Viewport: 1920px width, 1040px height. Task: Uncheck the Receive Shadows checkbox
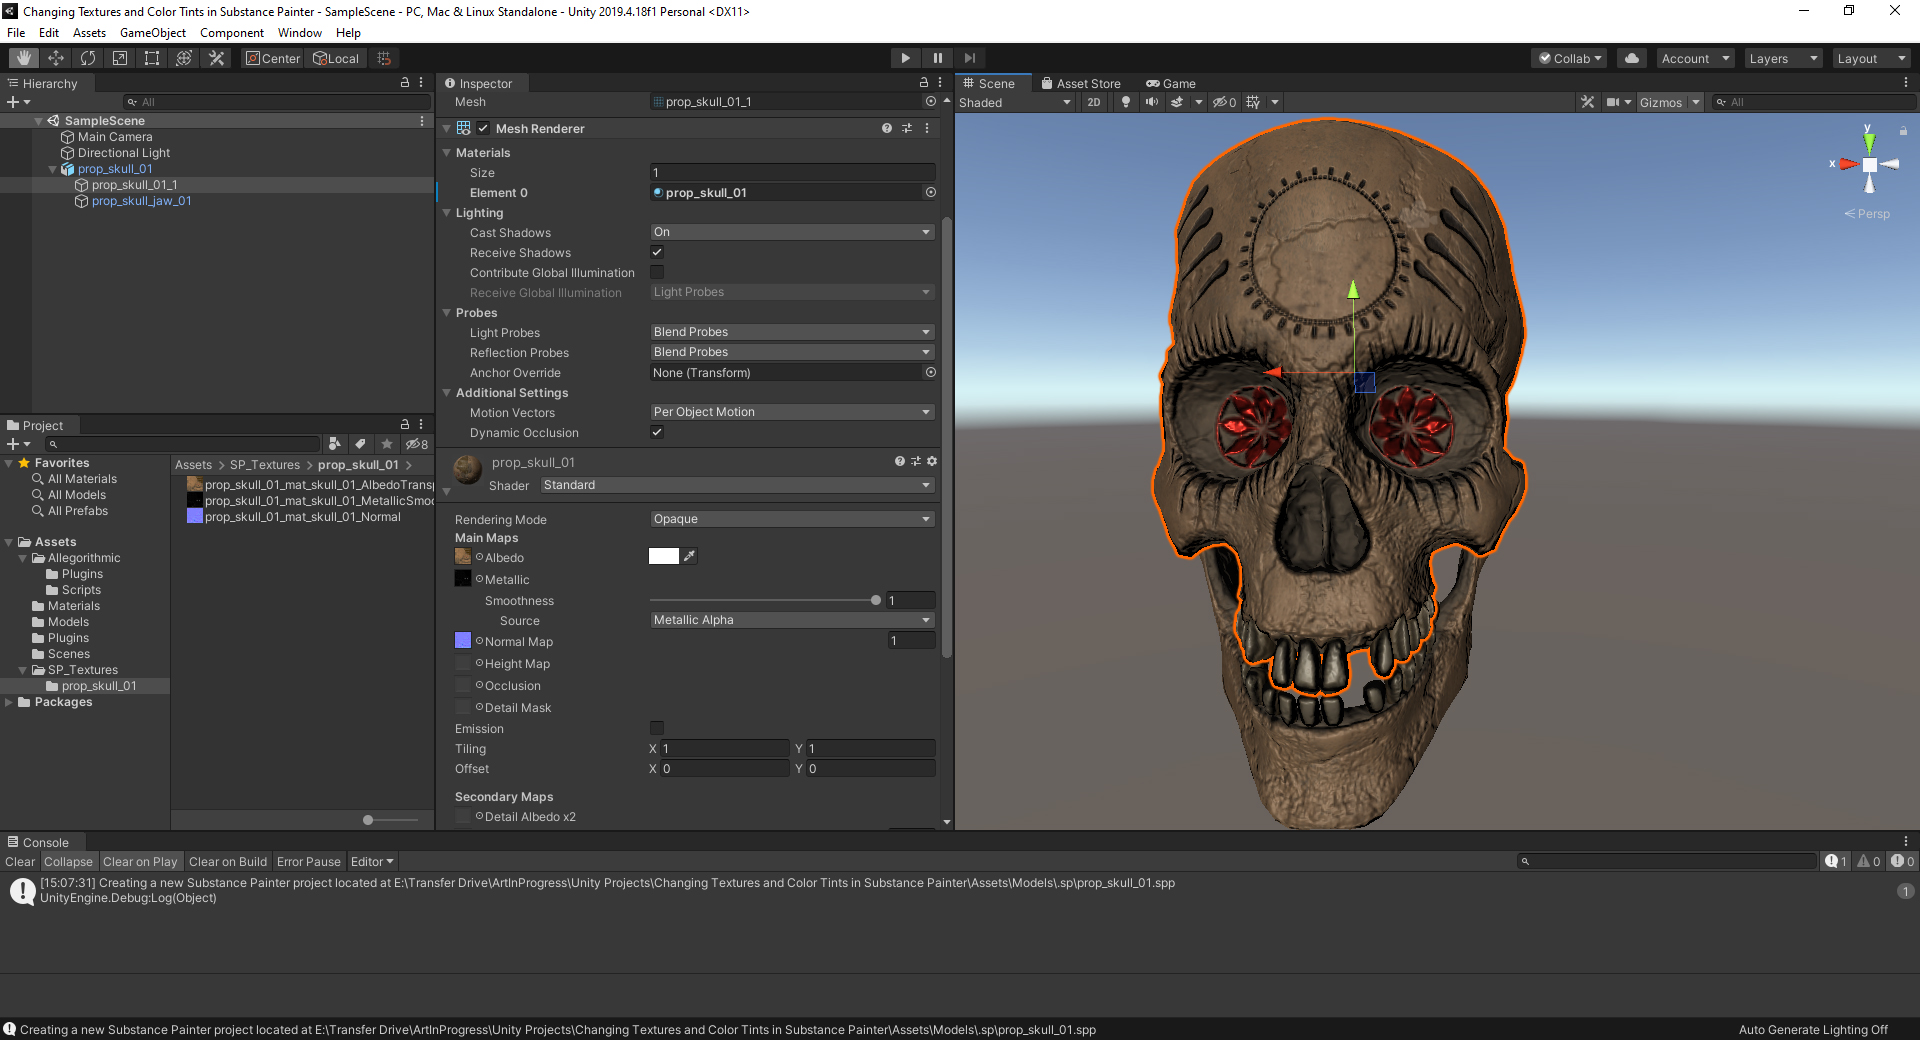(x=657, y=252)
